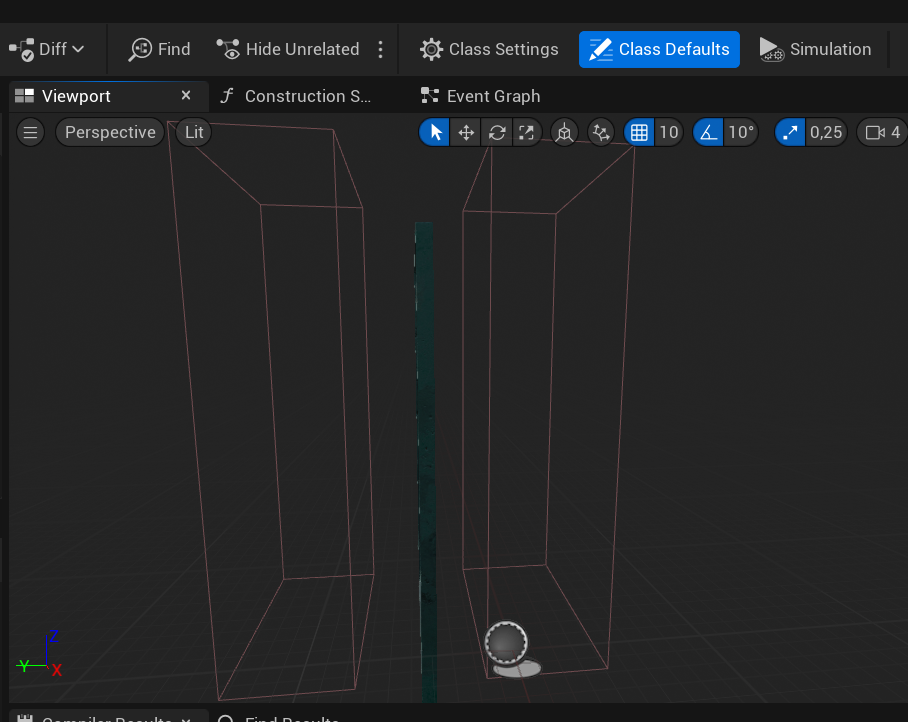Toggle grid snapping on or off

pos(638,132)
